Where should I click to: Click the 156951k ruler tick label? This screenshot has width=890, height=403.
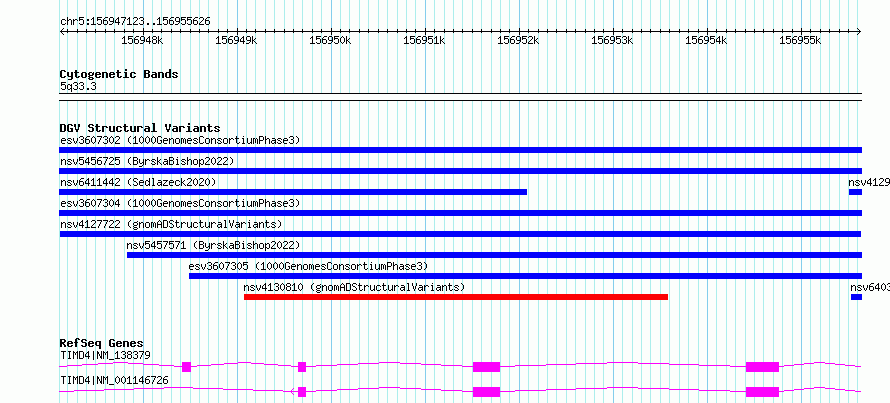[x=425, y=41]
